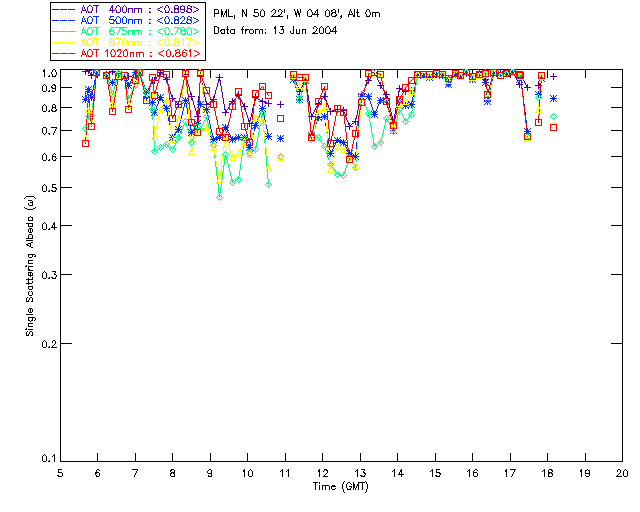Image resolution: width=640 pixels, height=512 pixels.
Task: Click the purple dashed line swatch in legend
Action: pyautogui.click(x=63, y=9)
